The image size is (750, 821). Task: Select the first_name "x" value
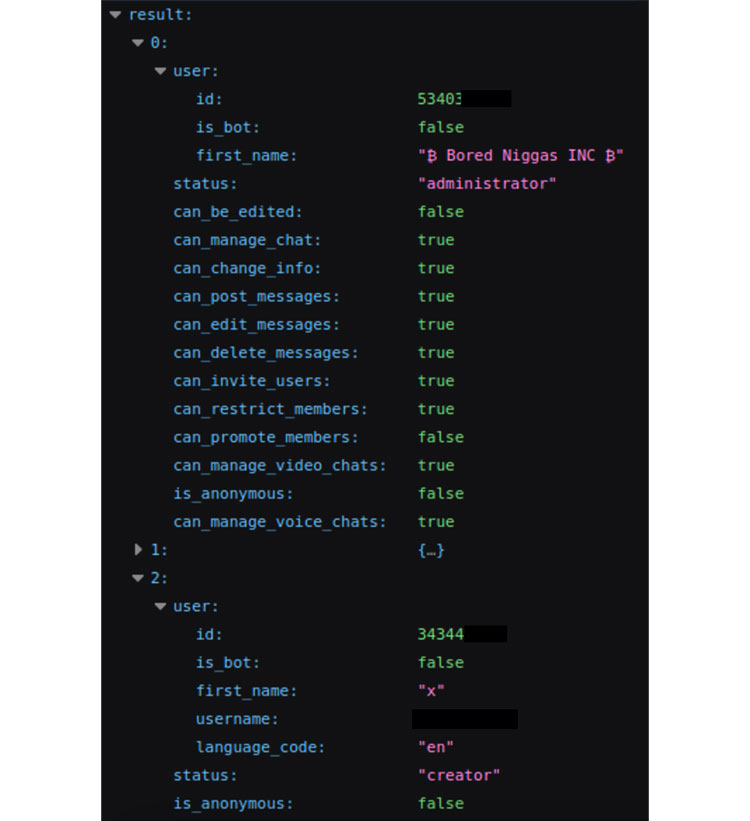tap(431, 691)
